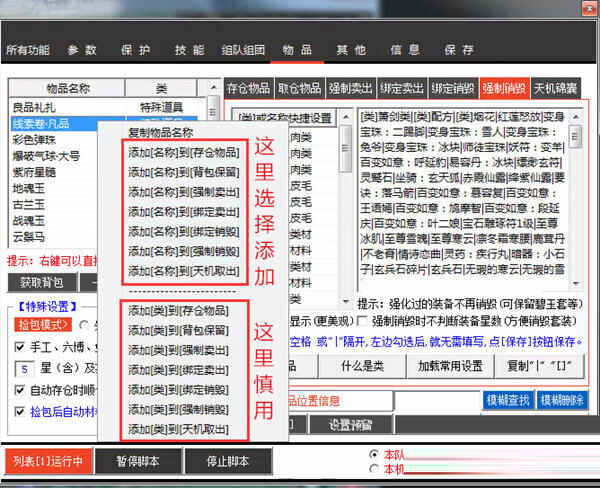Image resolution: width=600 pixels, height=488 pixels.
Task: Select 地魂玉 in the item list
Action: [28, 188]
